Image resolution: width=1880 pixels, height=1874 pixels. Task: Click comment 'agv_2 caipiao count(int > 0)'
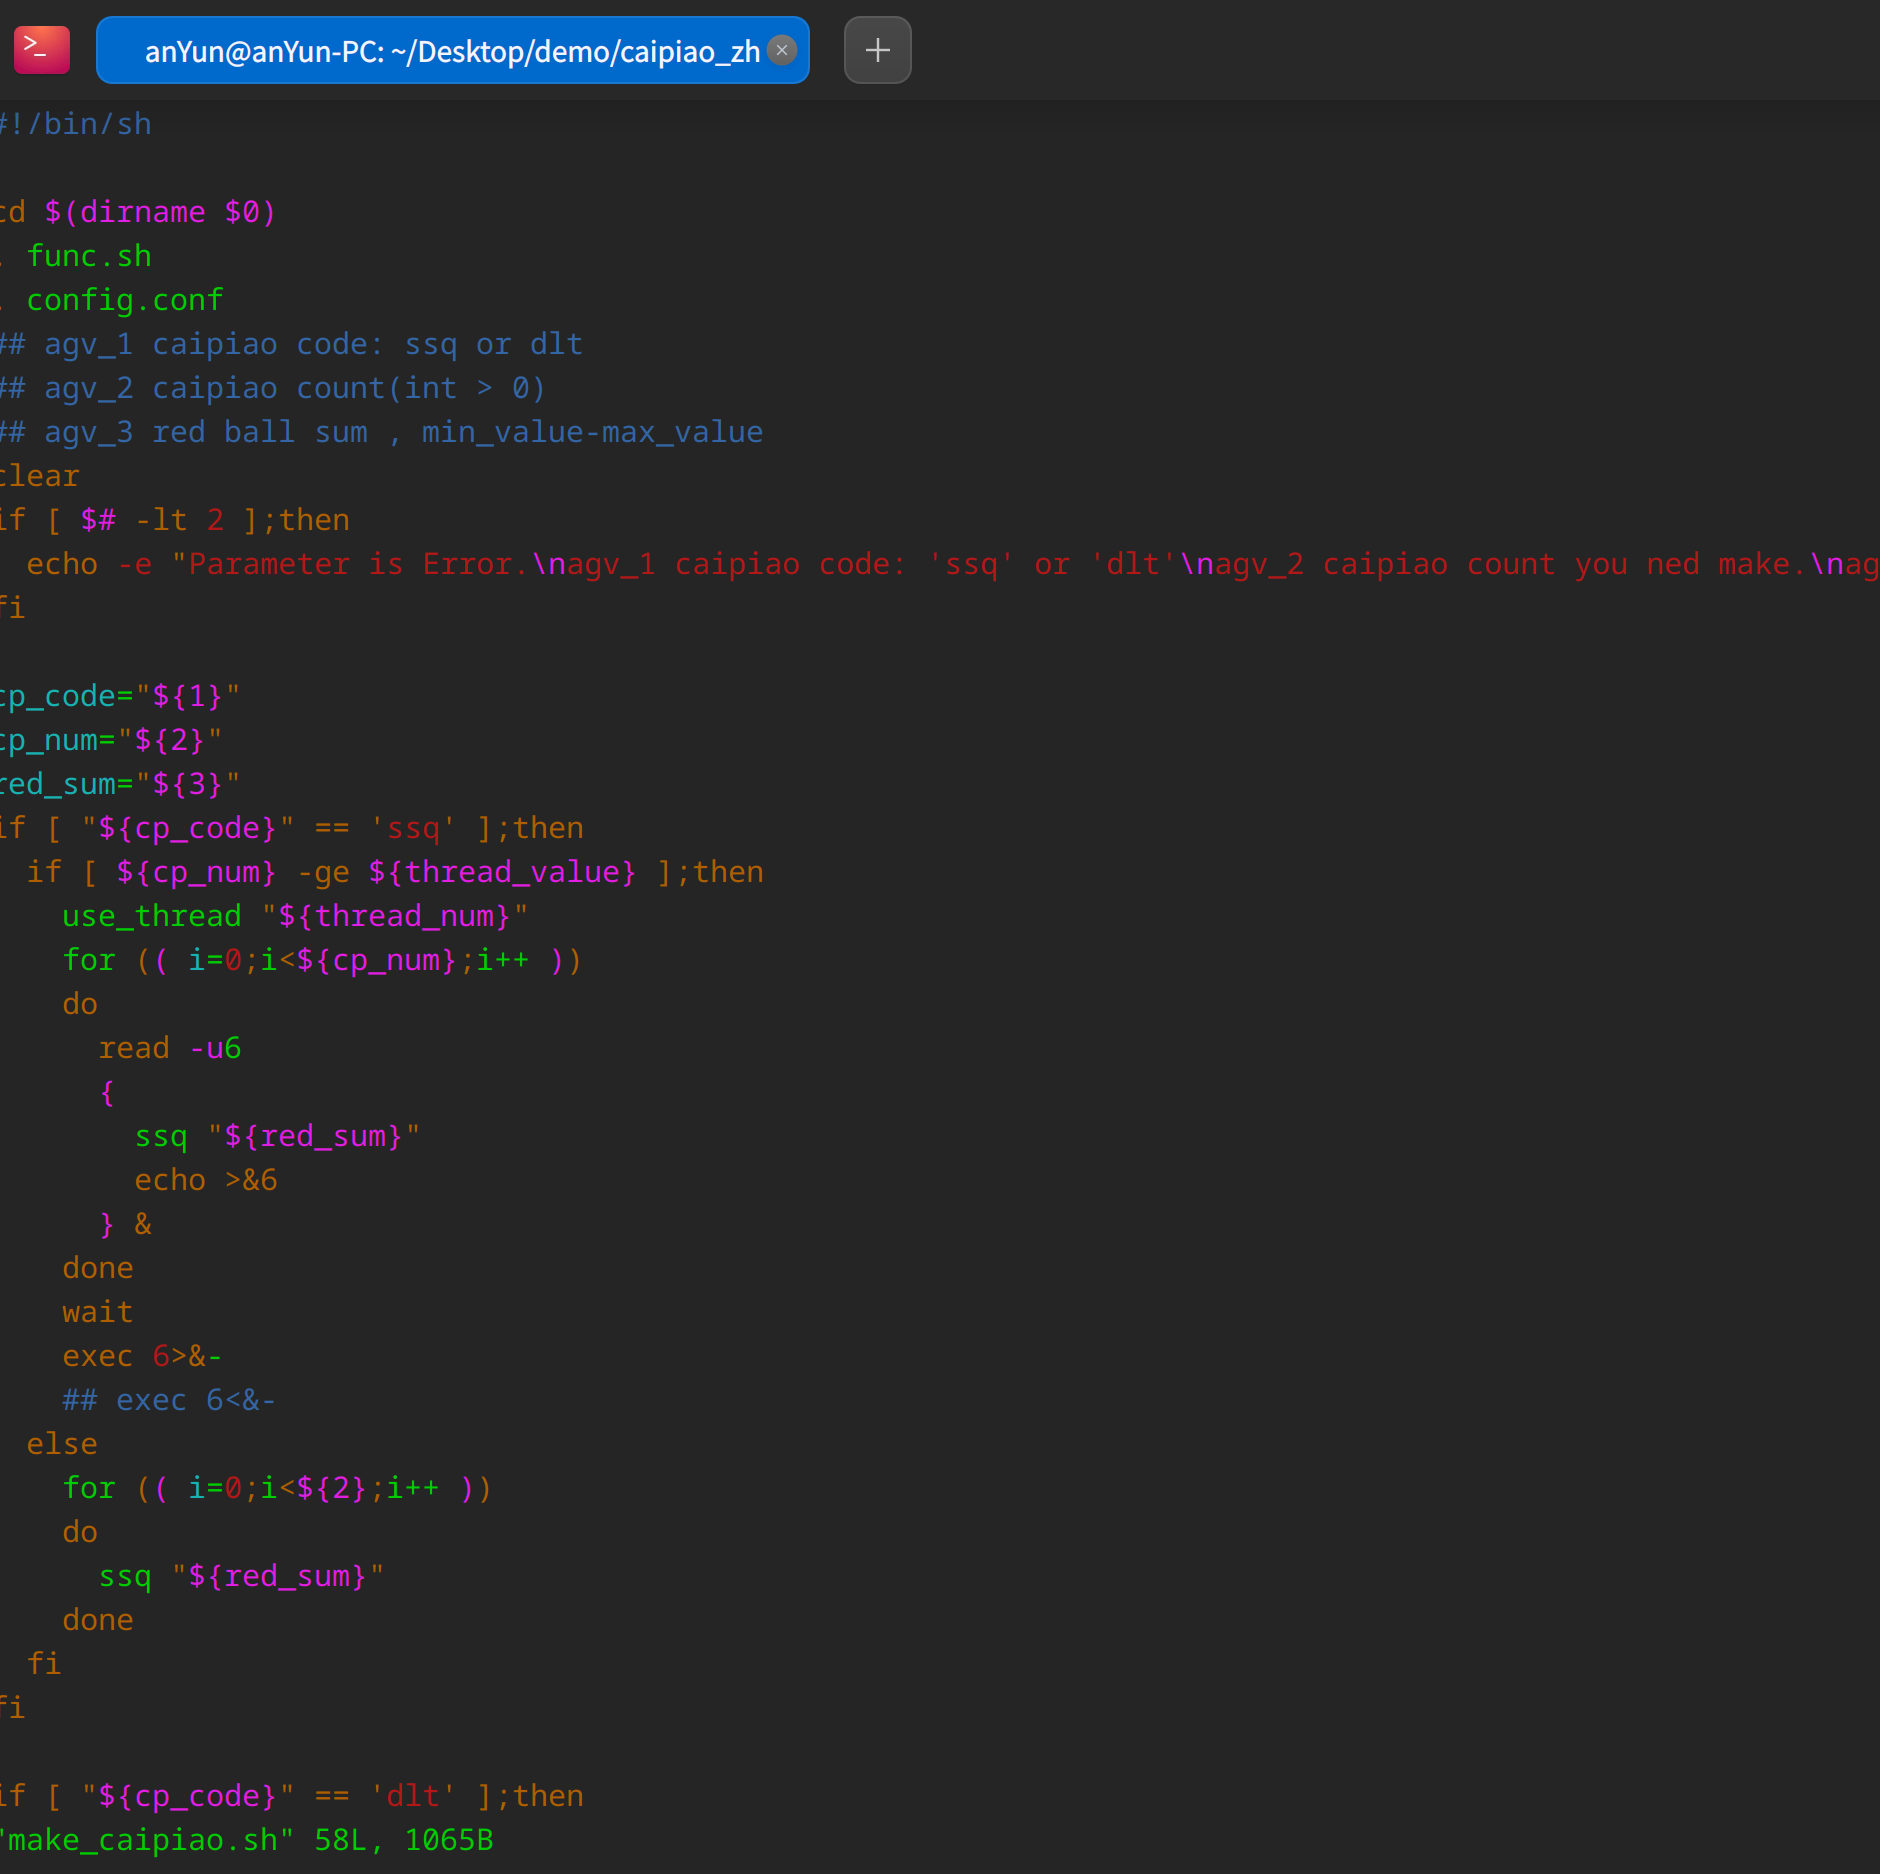(273, 388)
